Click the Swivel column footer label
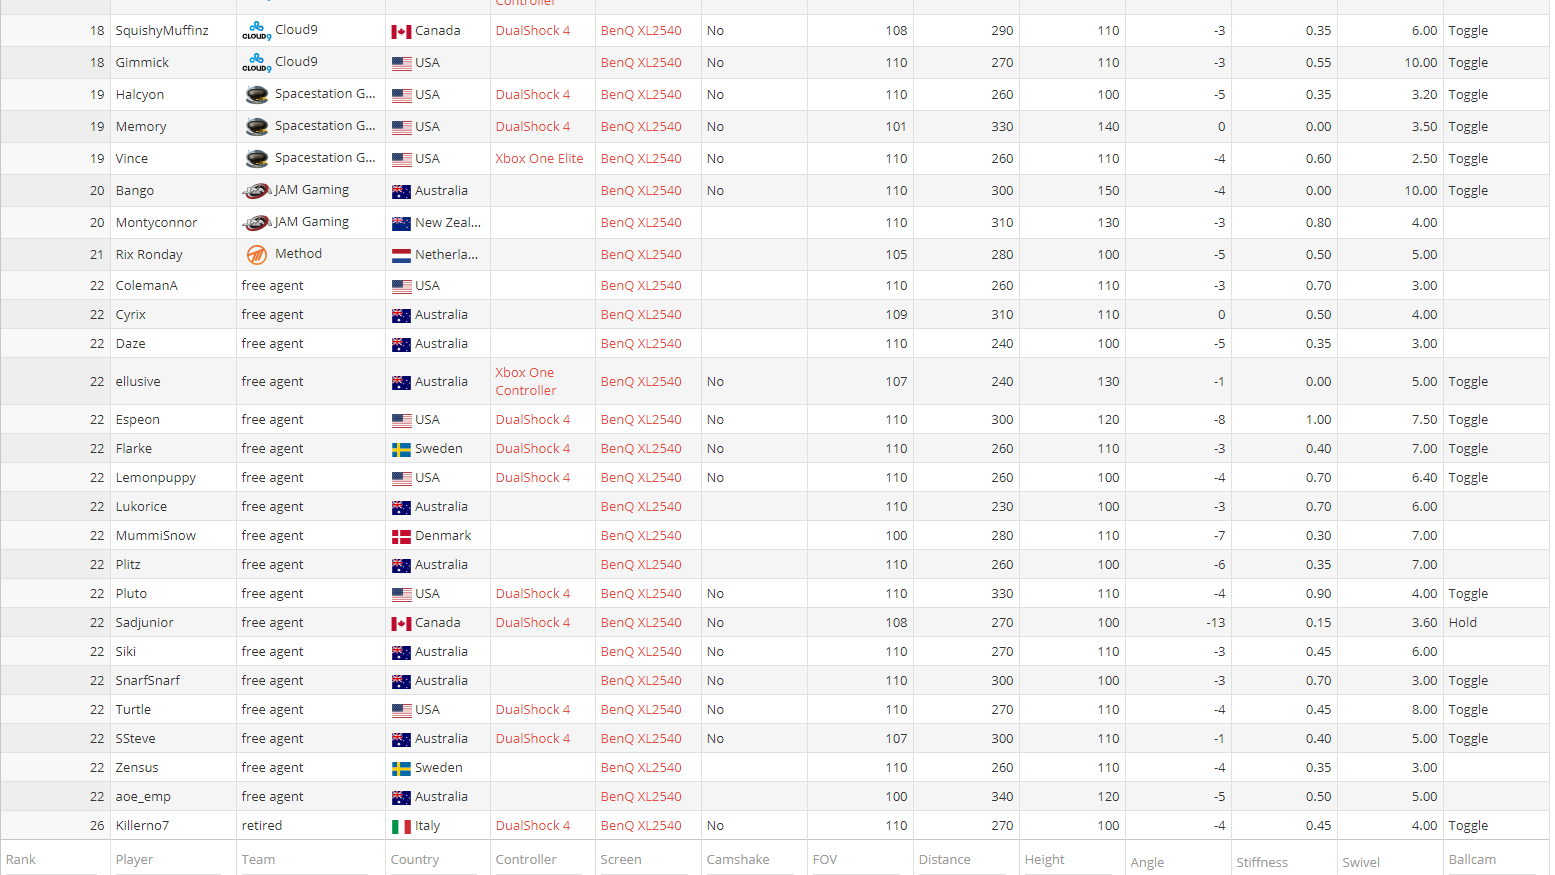Viewport: 1555px width, 875px height. tap(1361, 863)
